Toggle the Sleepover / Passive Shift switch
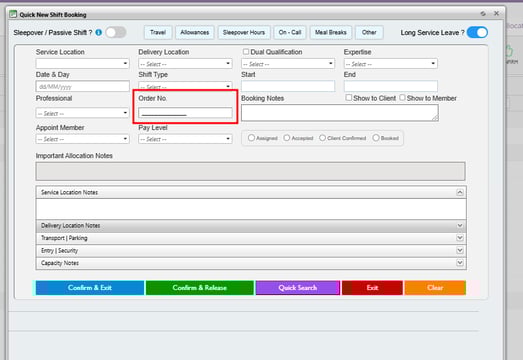Viewport: 523px width, 360px height. pyautogui.click(x=116, y=32)
